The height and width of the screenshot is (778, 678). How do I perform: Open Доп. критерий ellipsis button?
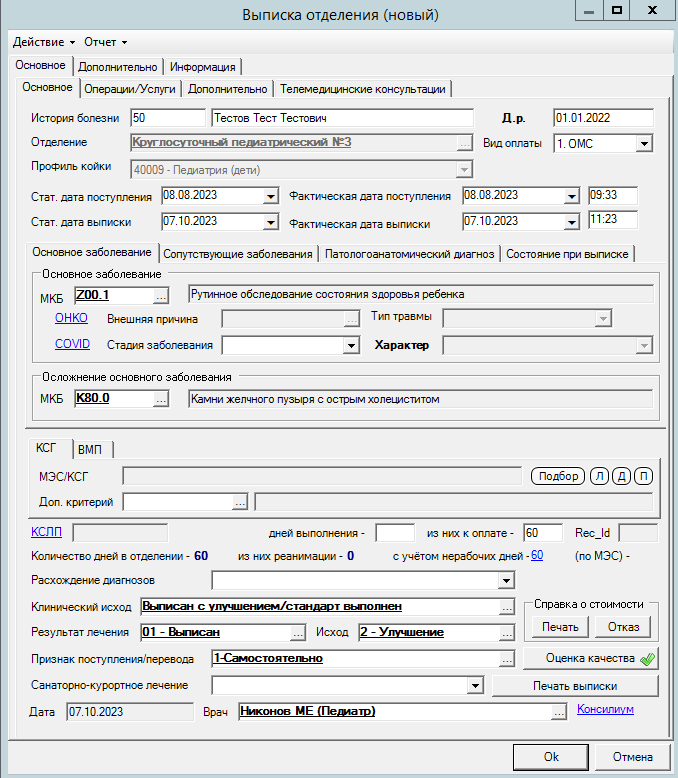click(x=240, y=503)
